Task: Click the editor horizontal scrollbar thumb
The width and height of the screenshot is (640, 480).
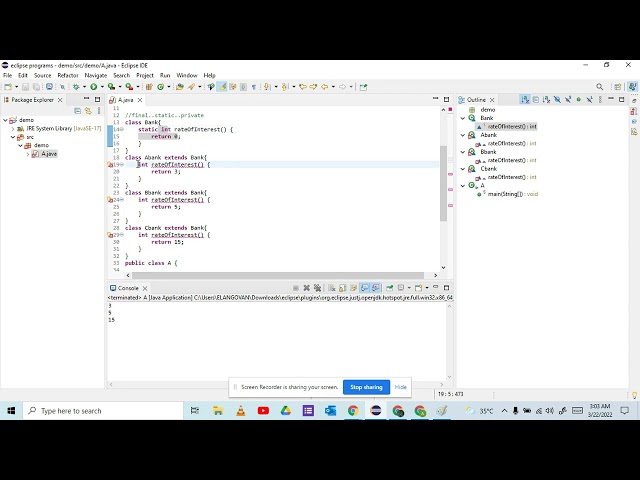Action: tap(278, 276)
